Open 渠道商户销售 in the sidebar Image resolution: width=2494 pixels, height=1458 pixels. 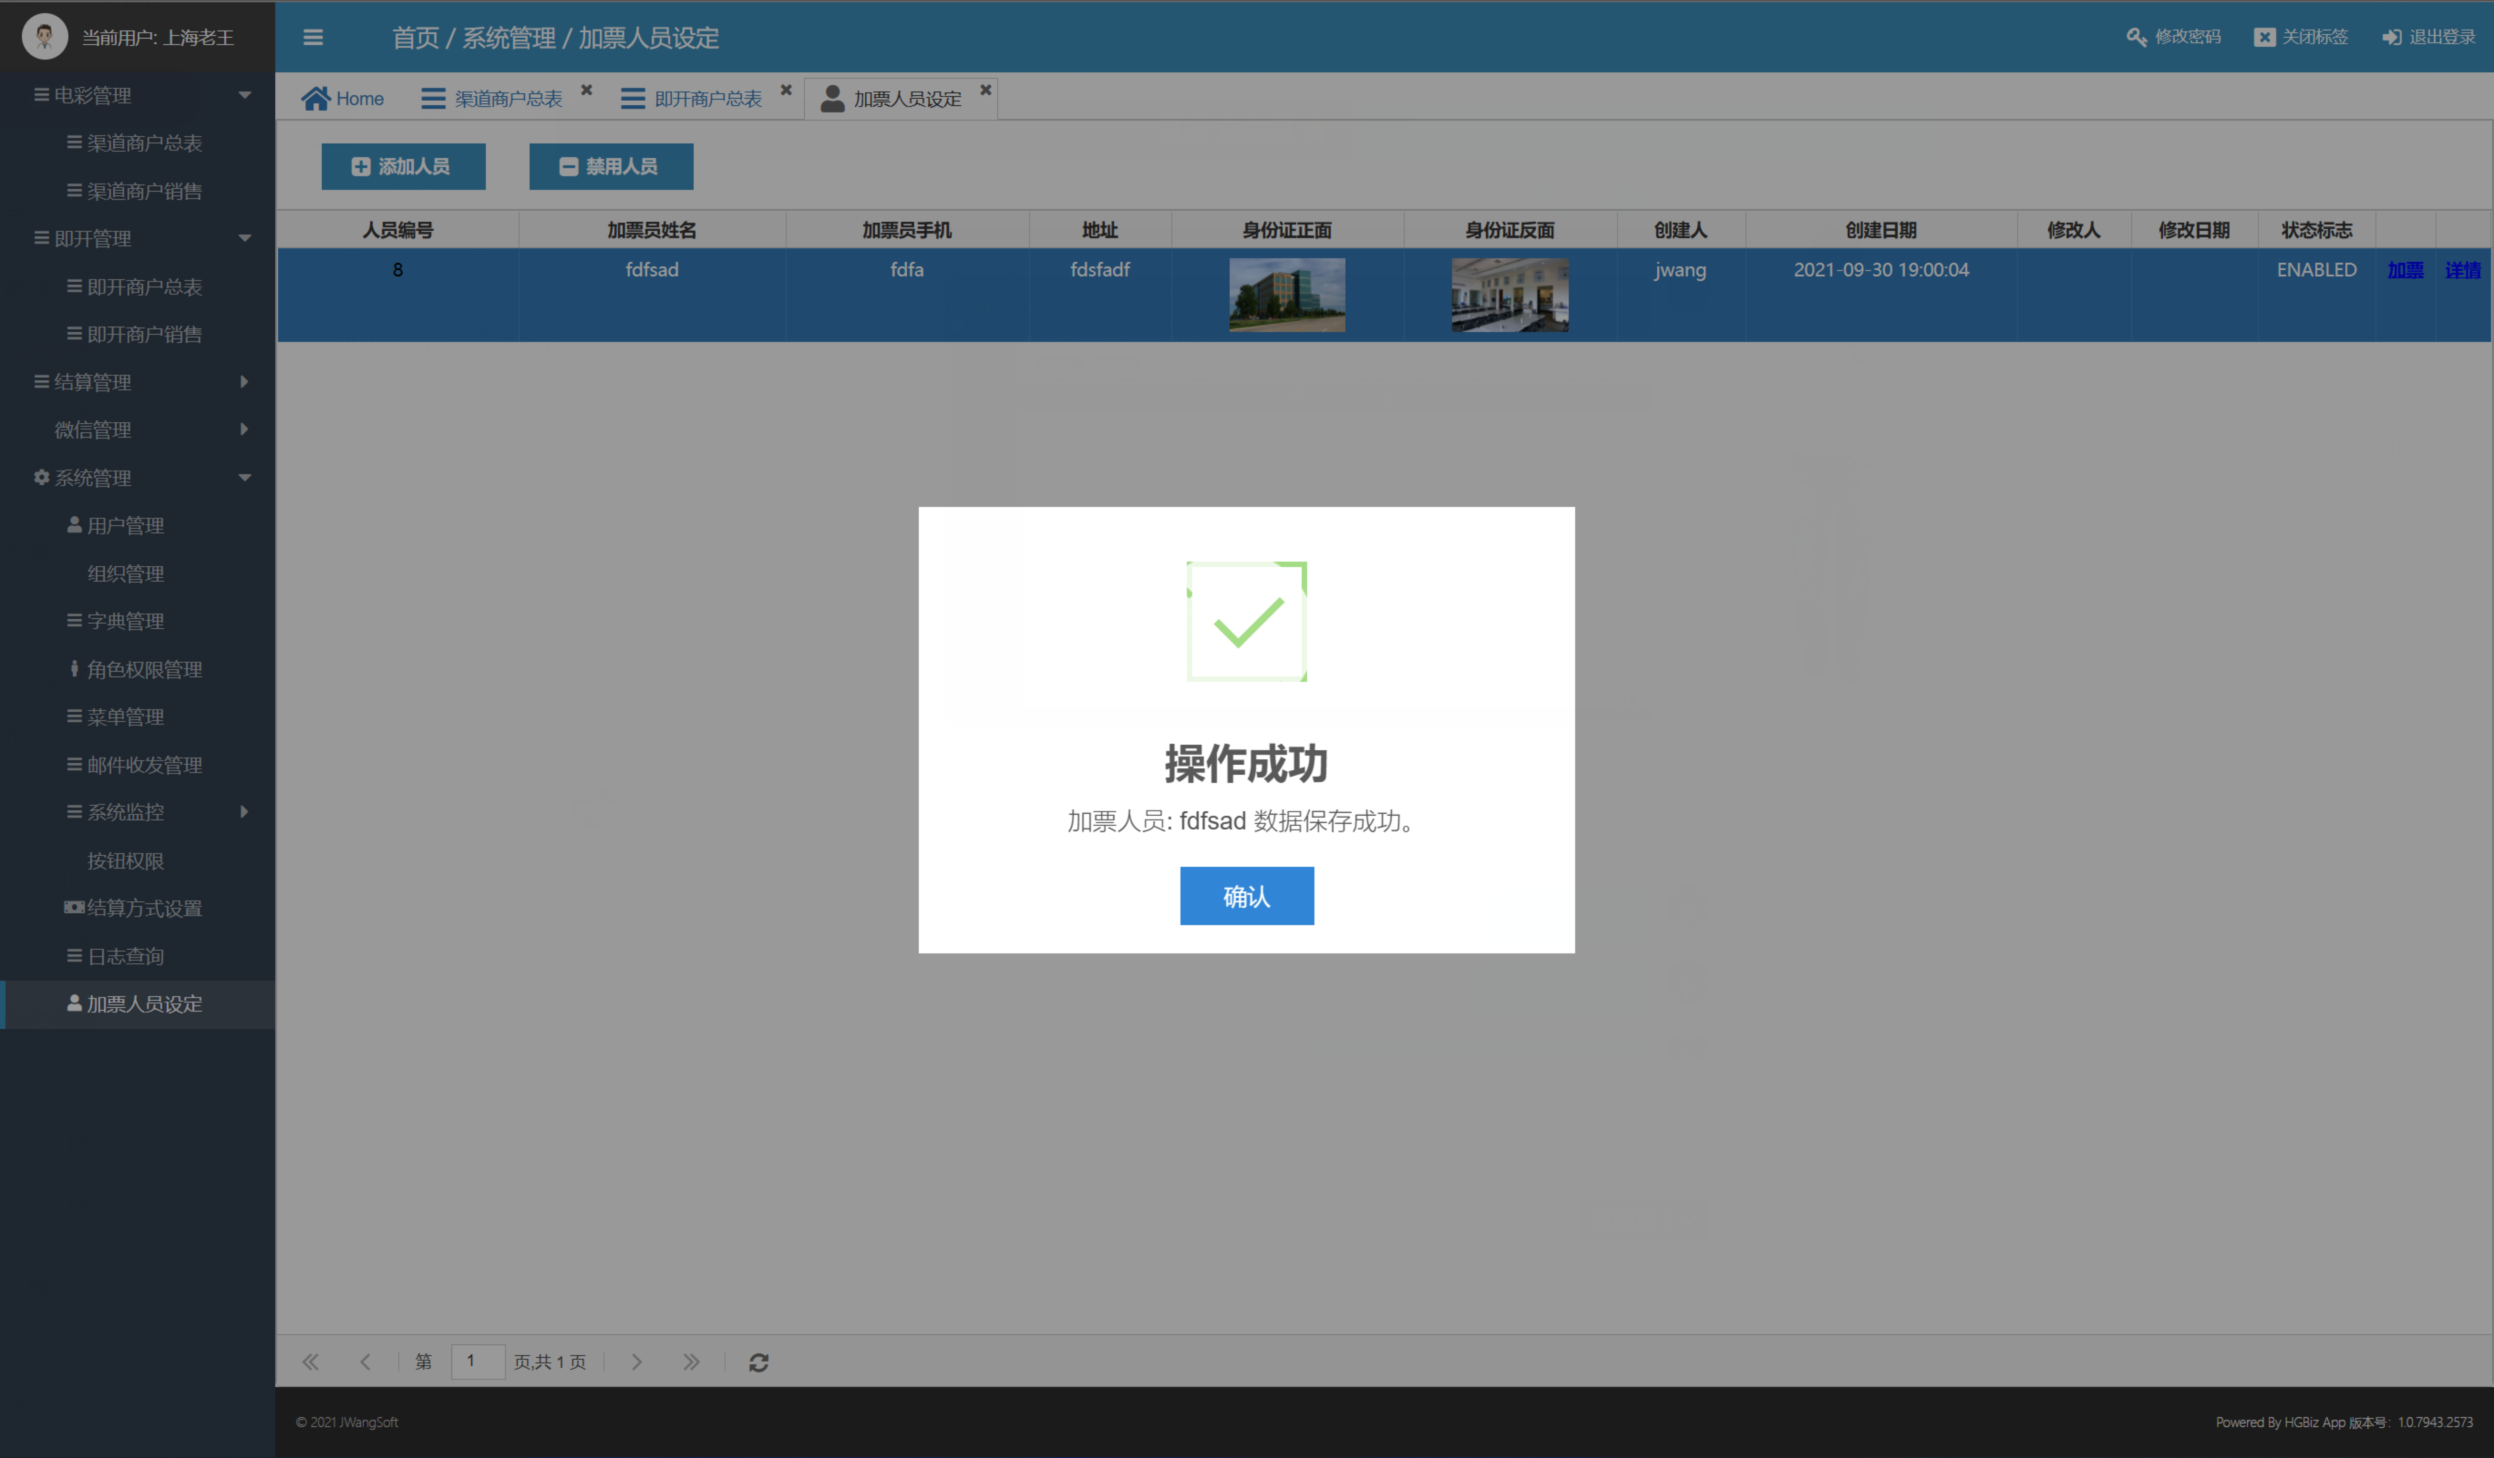click(138, 190)
